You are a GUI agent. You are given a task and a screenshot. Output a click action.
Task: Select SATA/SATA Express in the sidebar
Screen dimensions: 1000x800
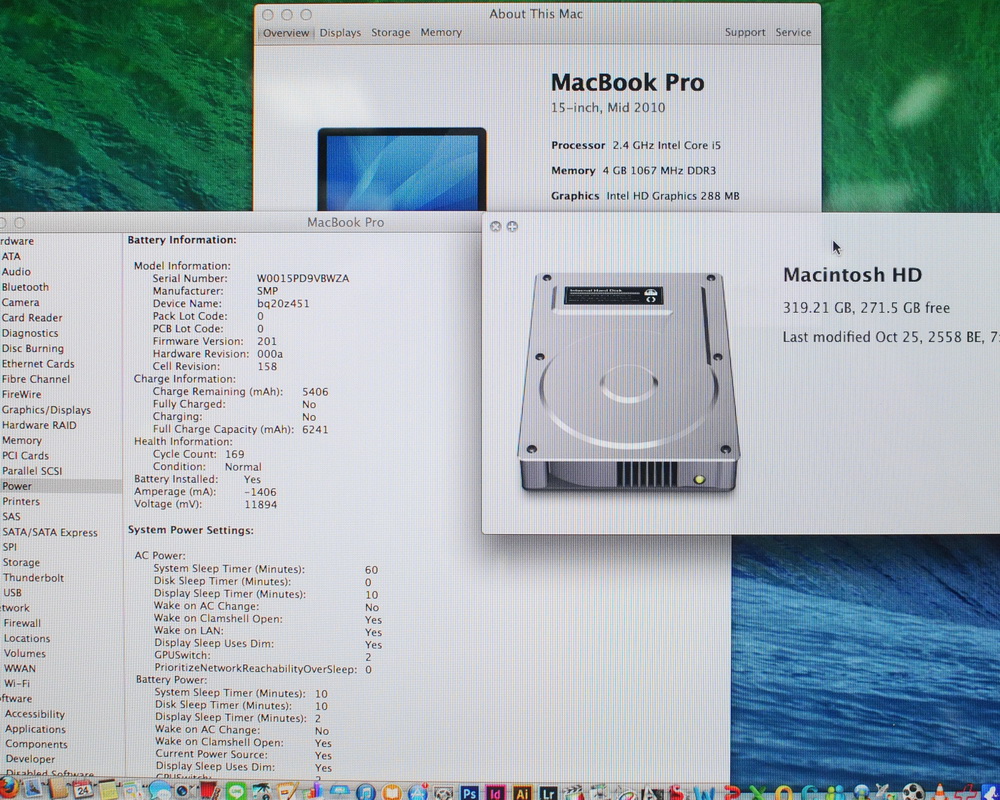tap(50, 532)
